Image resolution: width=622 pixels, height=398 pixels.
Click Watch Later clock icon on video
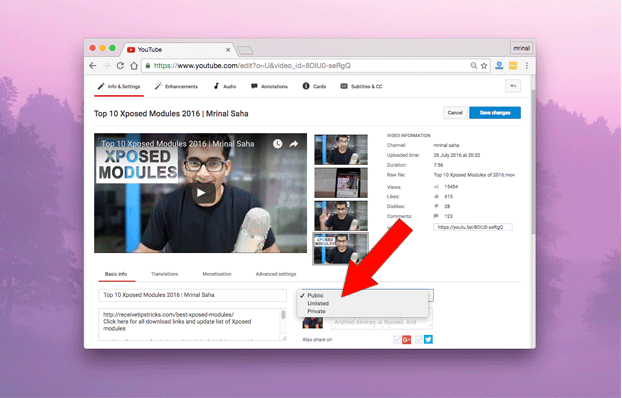277,144
